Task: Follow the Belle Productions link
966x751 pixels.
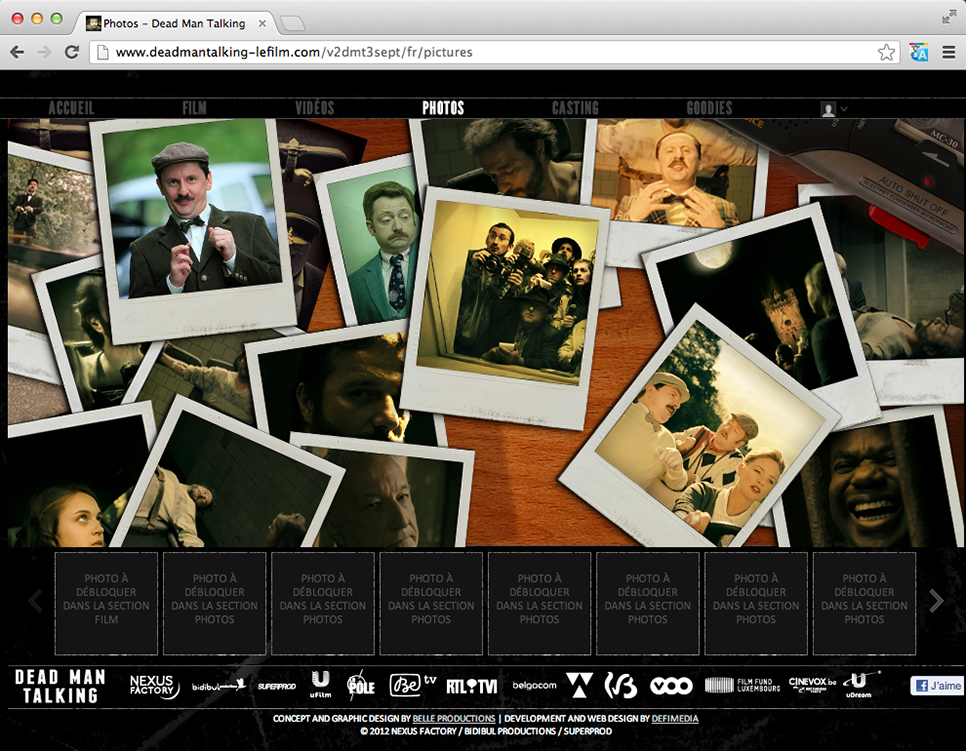Action: click(x=453, y=718)
